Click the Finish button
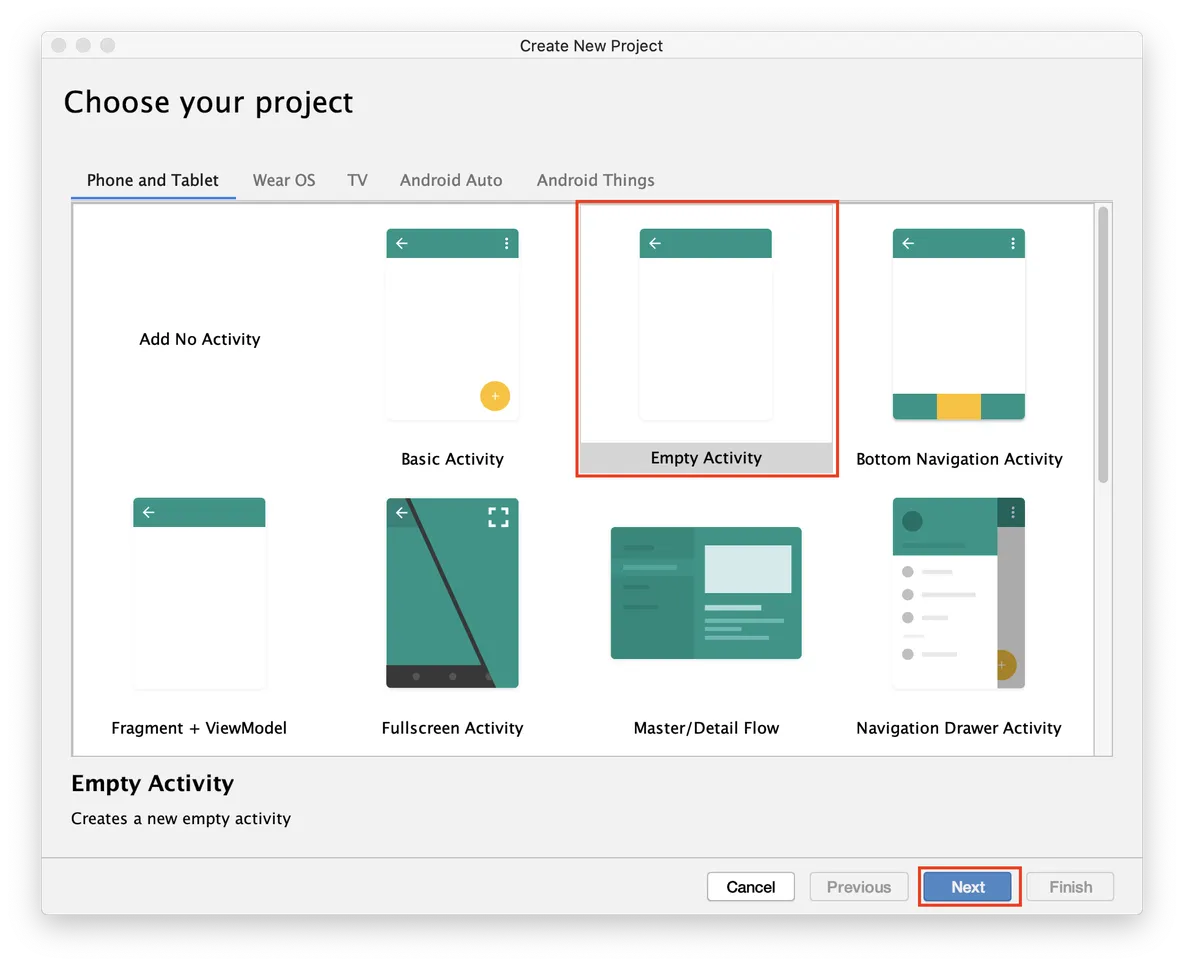This screenshot has width=1184, height=966. point(1070,887)
